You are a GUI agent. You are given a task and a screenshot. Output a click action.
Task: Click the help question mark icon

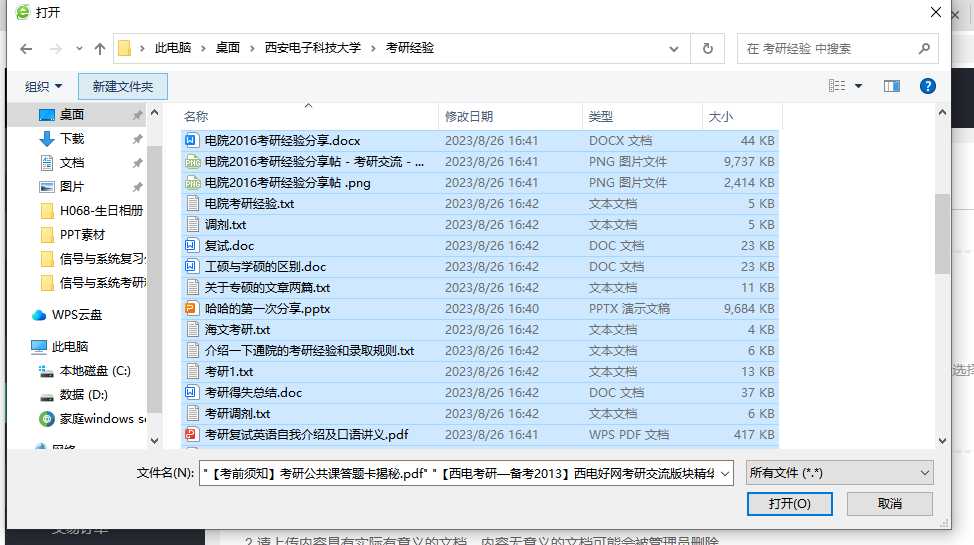pyautogui.click(x=927, y=87)
